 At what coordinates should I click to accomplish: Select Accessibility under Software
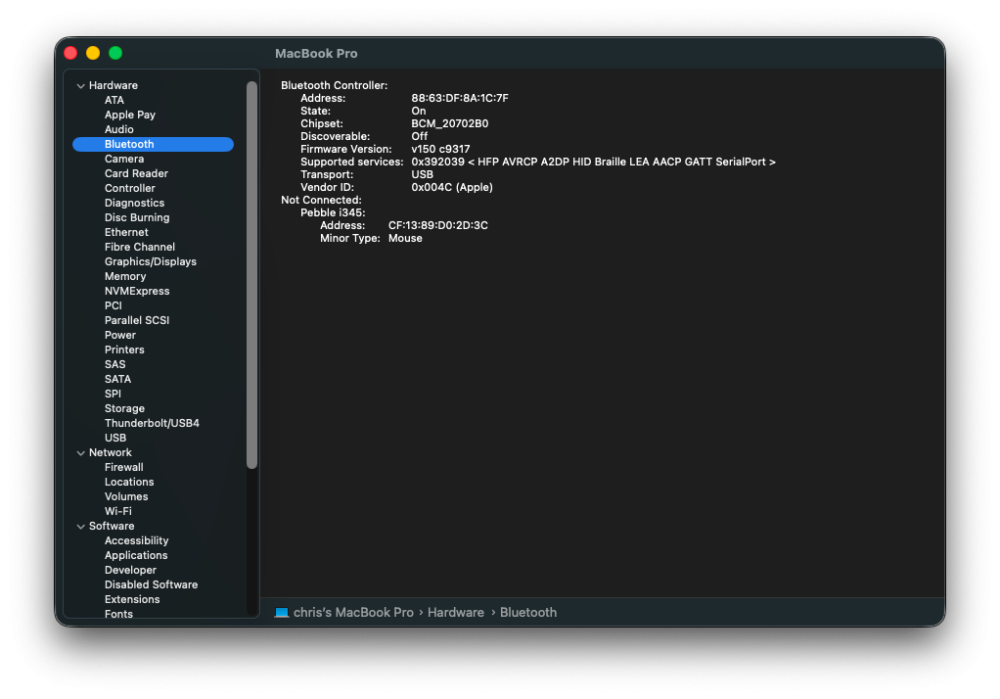tap(136, 540)
